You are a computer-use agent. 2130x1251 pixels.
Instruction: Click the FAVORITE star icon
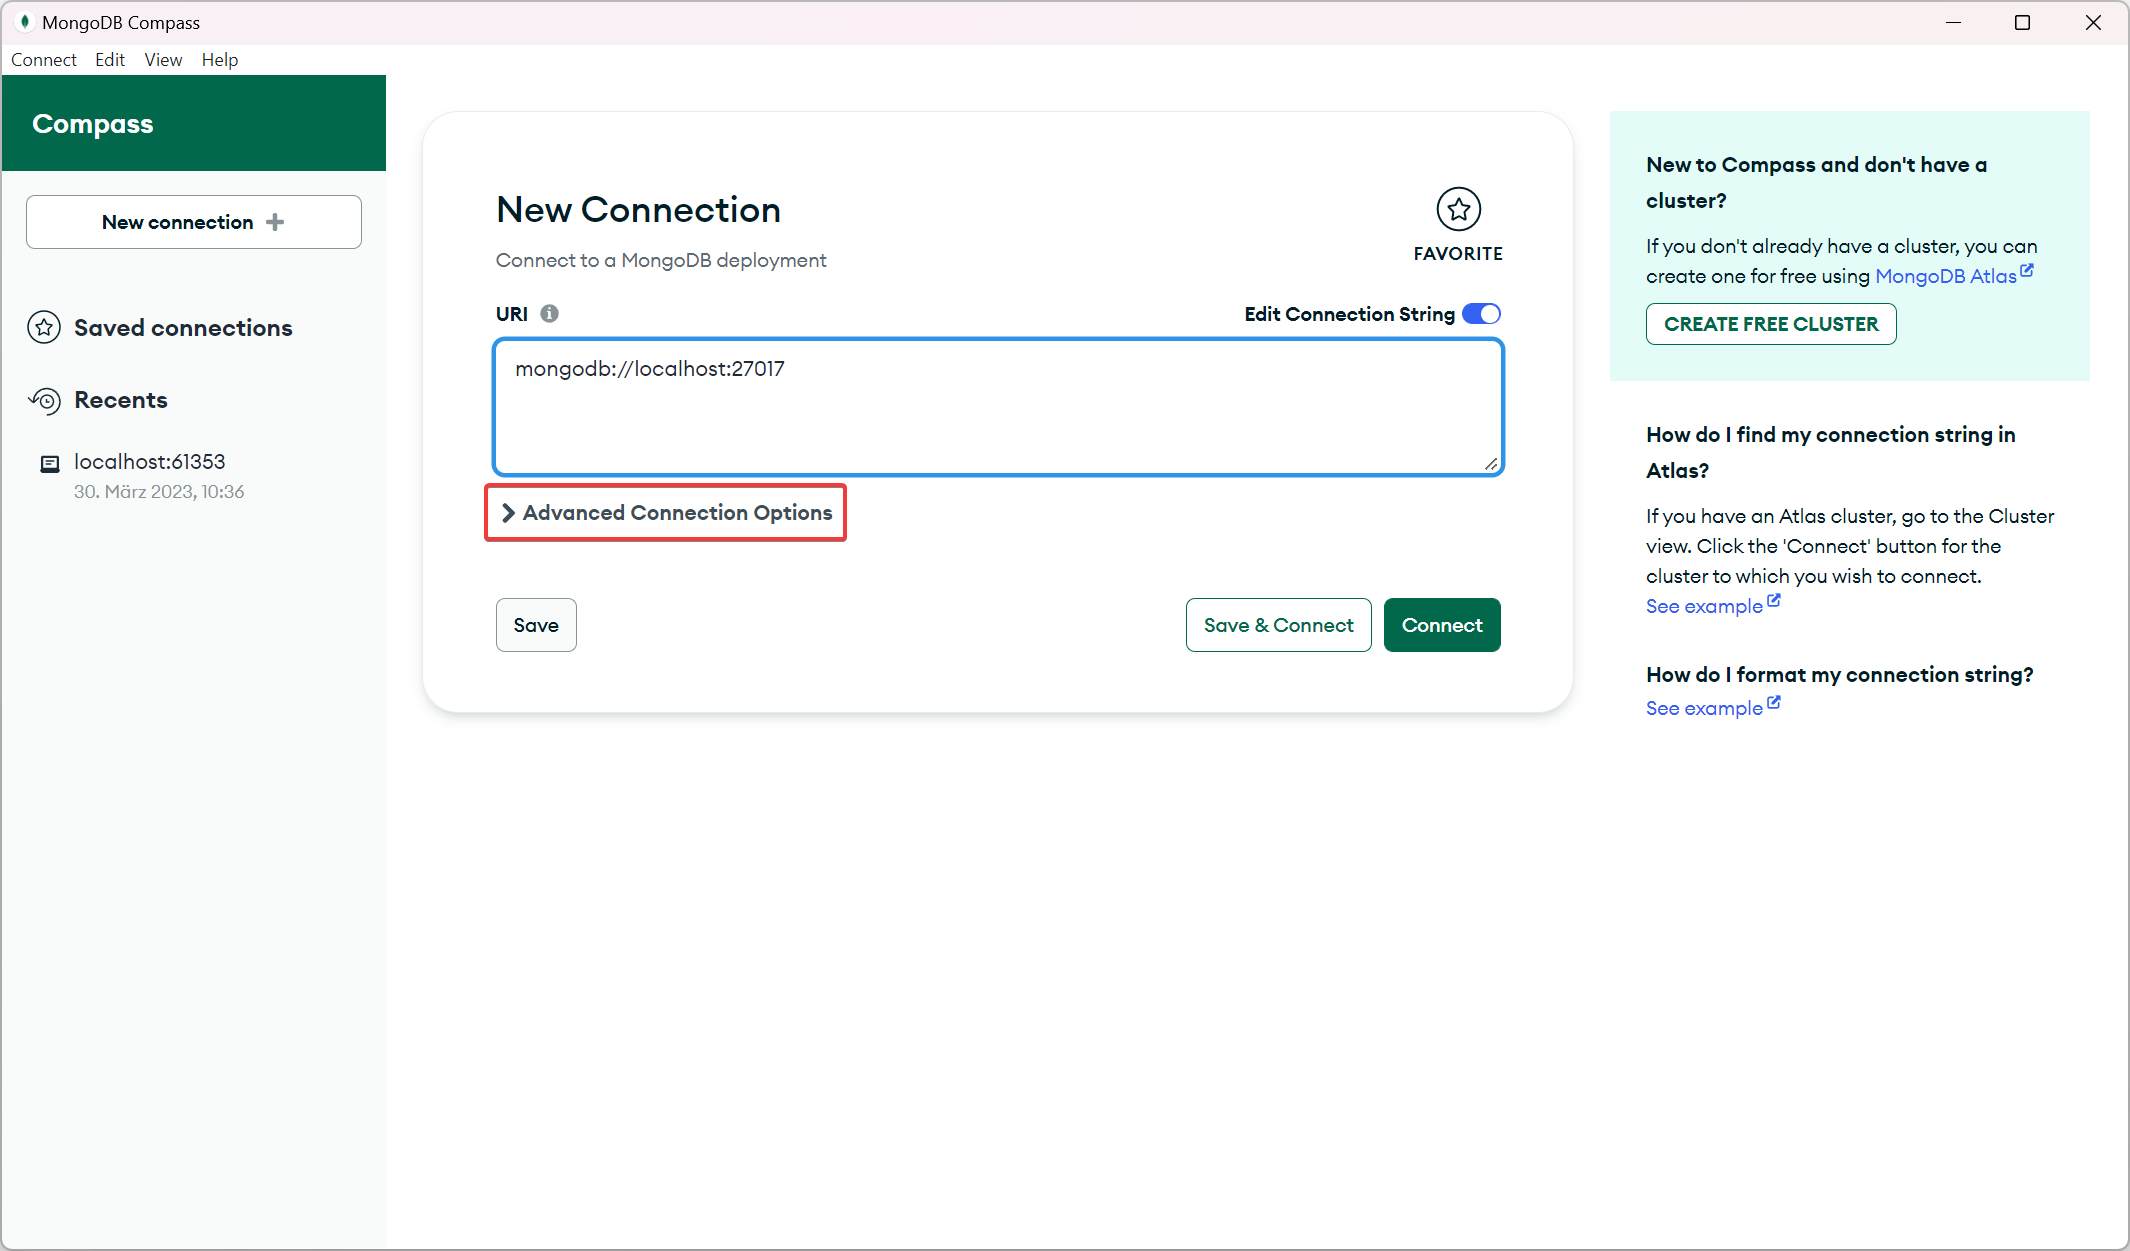pos(1458,209)
